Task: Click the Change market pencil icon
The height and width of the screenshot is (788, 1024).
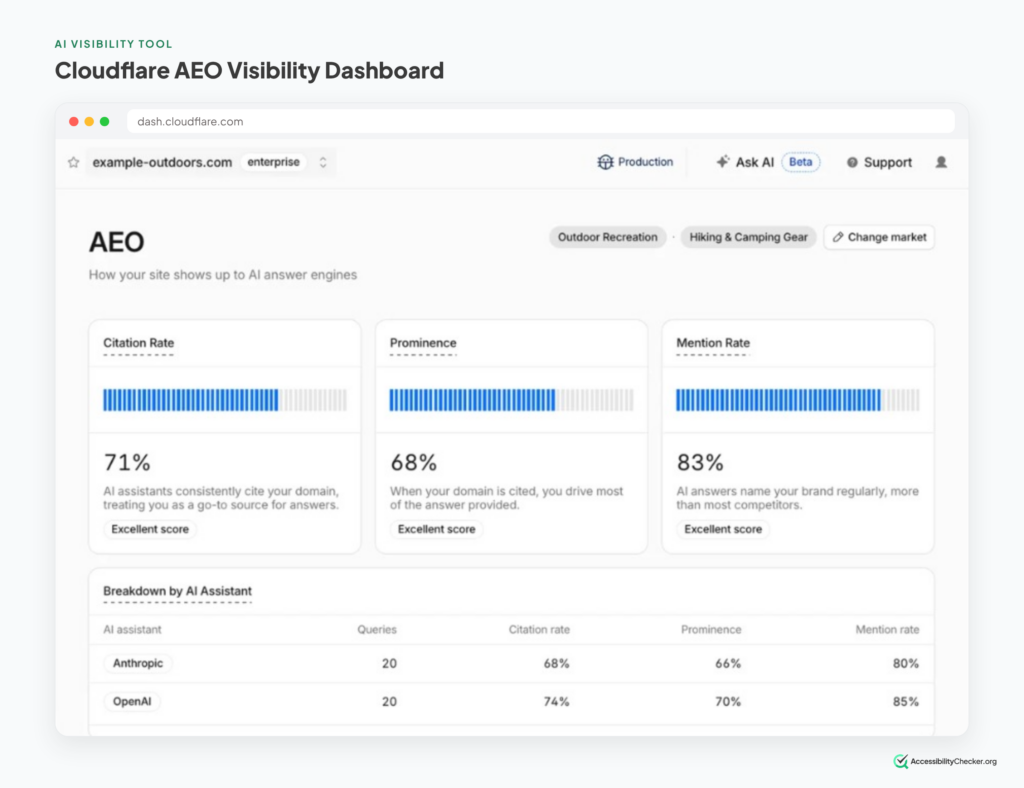Action: (x=838, y=237)
